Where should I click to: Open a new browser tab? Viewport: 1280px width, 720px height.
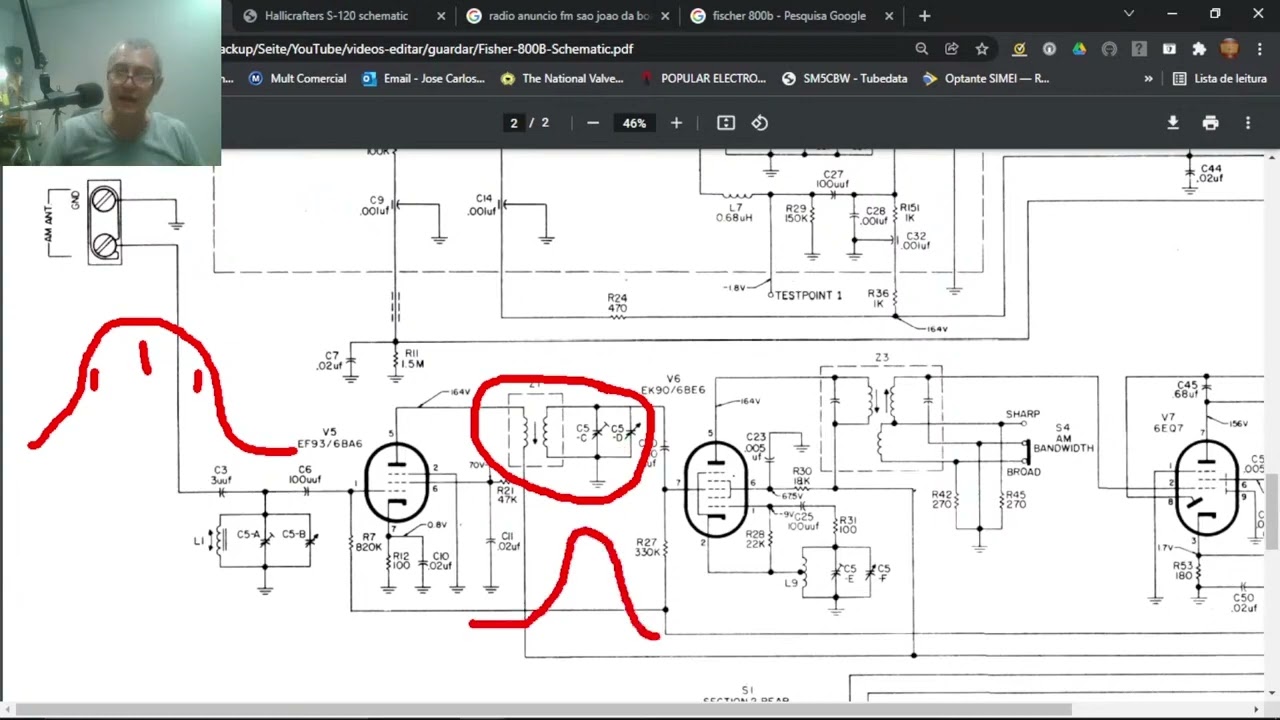click(924, 16)
